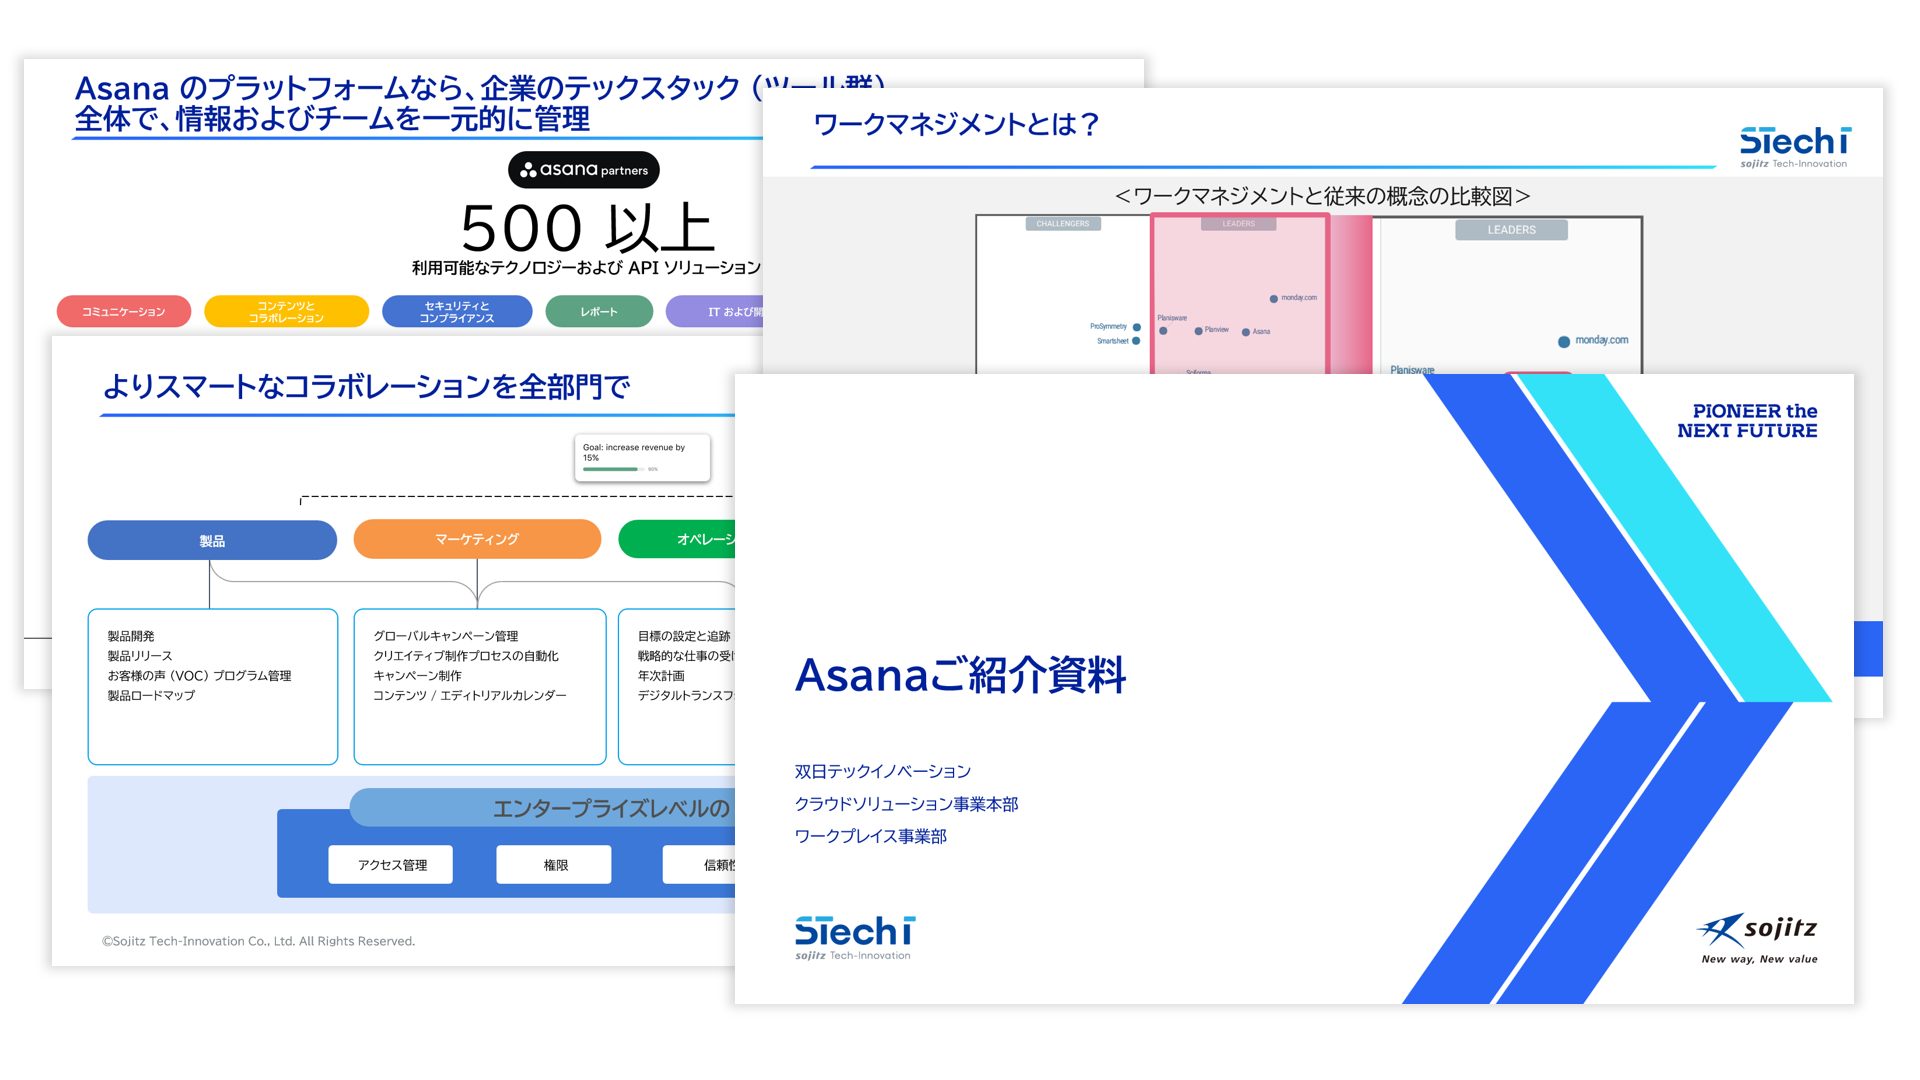
Task: Click the 権限 box
Action: pyautogui.click(x=554, y=865)
